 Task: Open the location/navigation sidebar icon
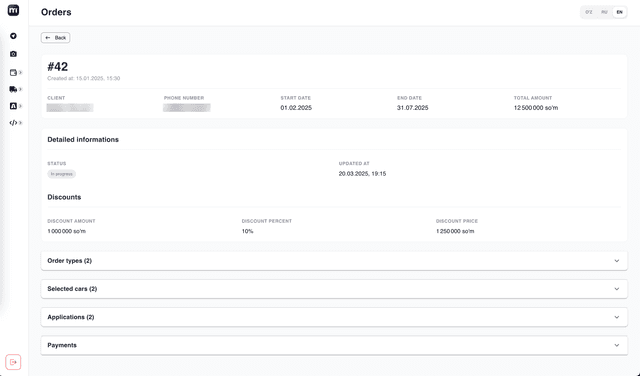[13, 36]
